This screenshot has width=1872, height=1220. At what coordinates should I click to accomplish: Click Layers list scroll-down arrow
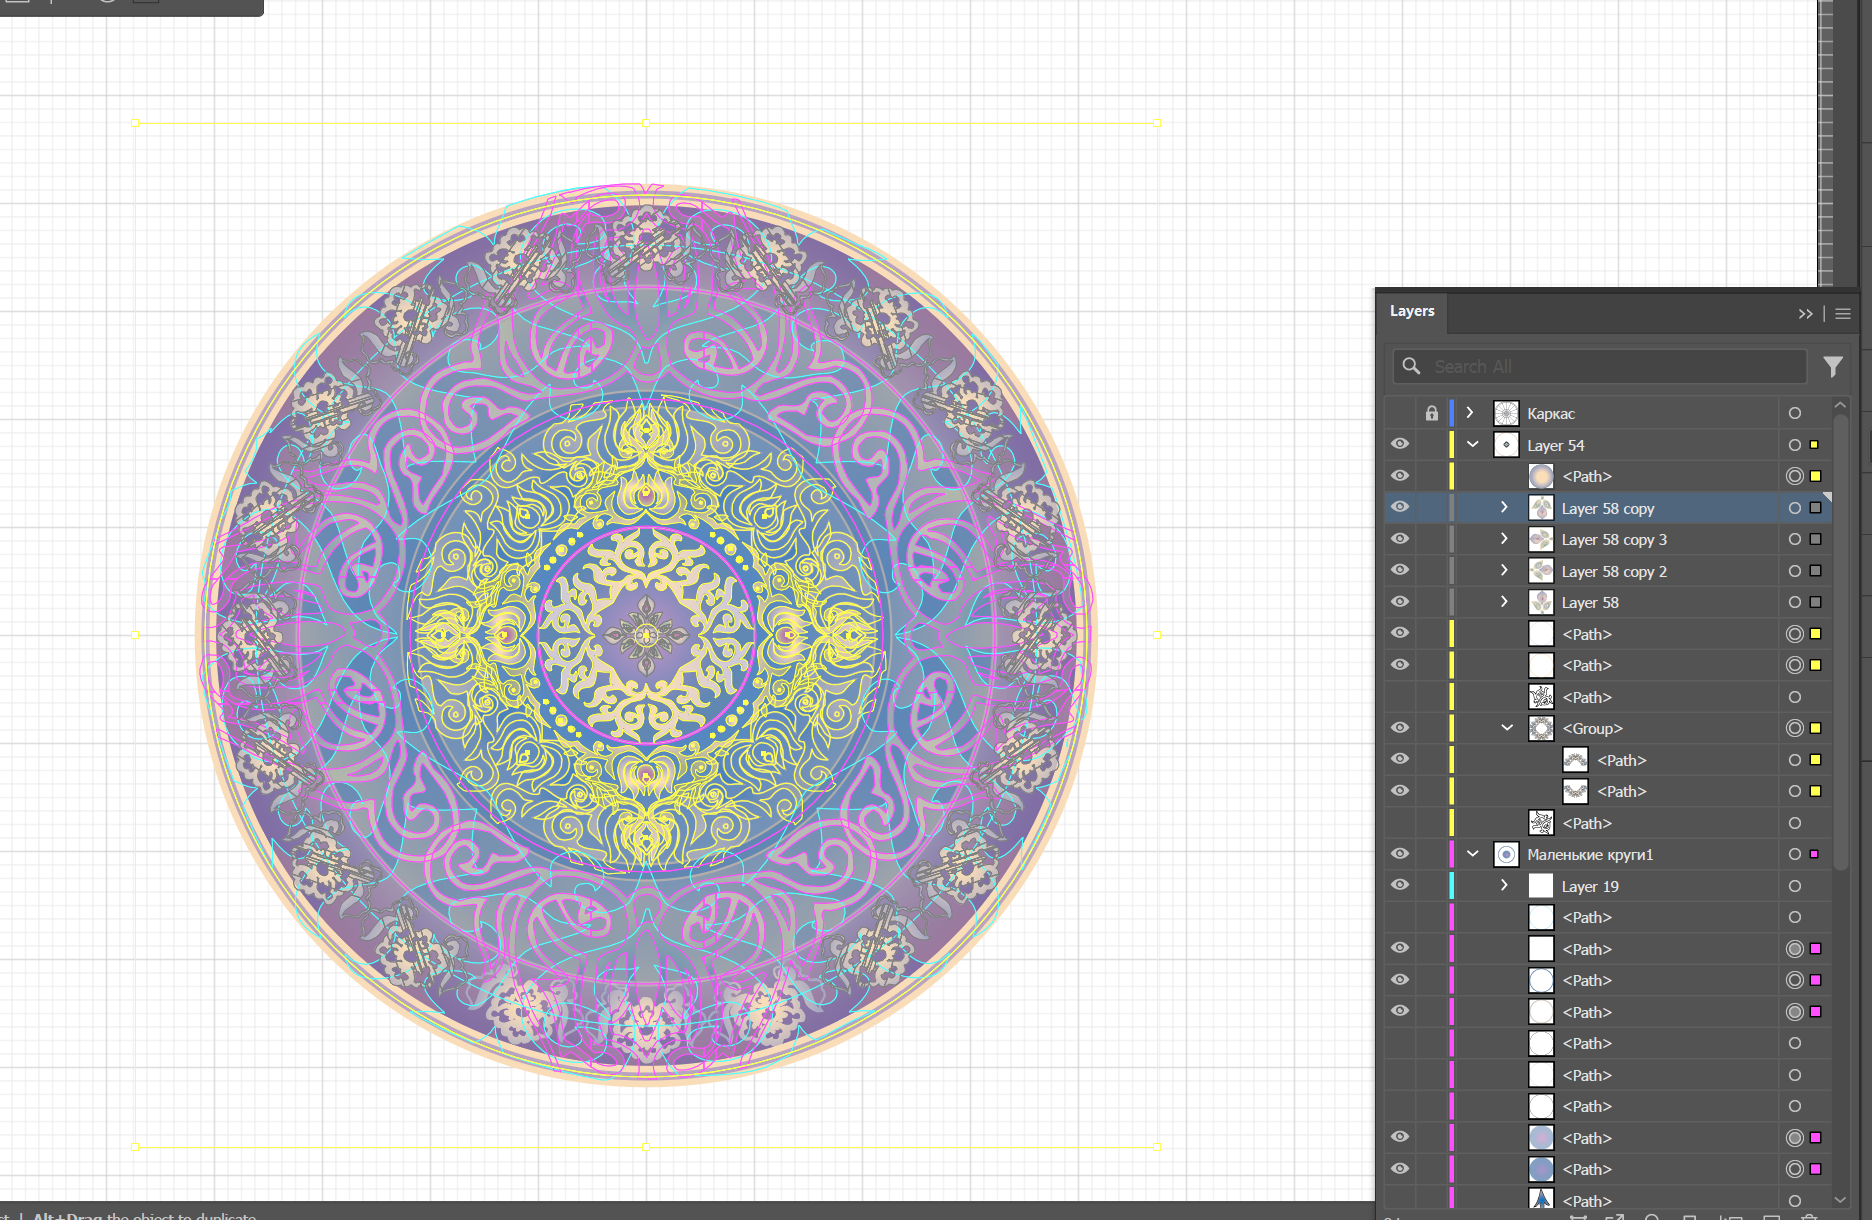tap(1840, 1199)
